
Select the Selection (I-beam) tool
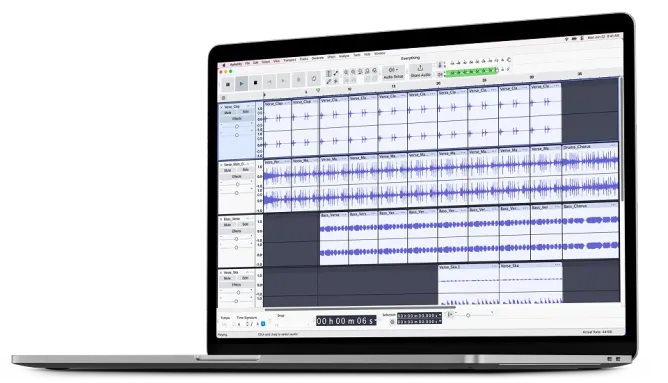point(328,74)
